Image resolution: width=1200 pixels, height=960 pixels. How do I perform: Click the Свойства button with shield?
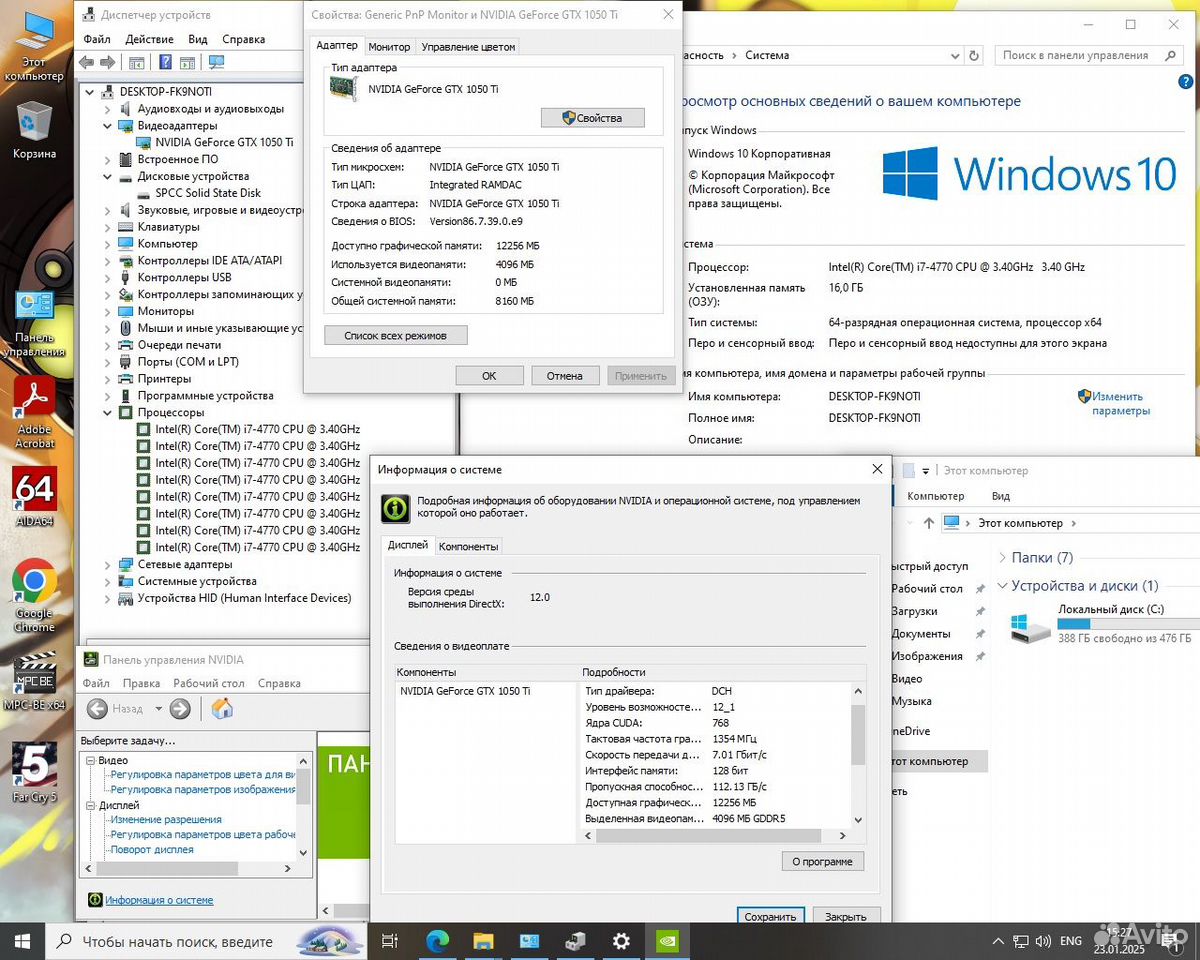[592, 118]
